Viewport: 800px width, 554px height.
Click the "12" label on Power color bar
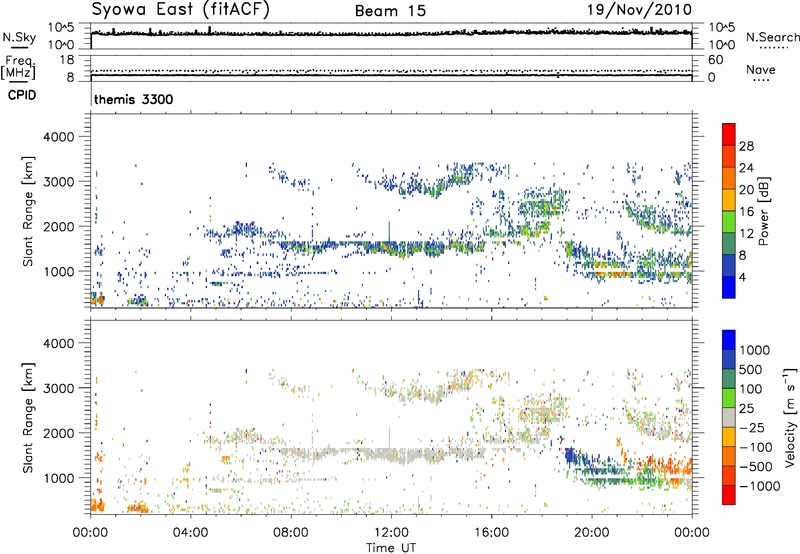click(746, 234)
